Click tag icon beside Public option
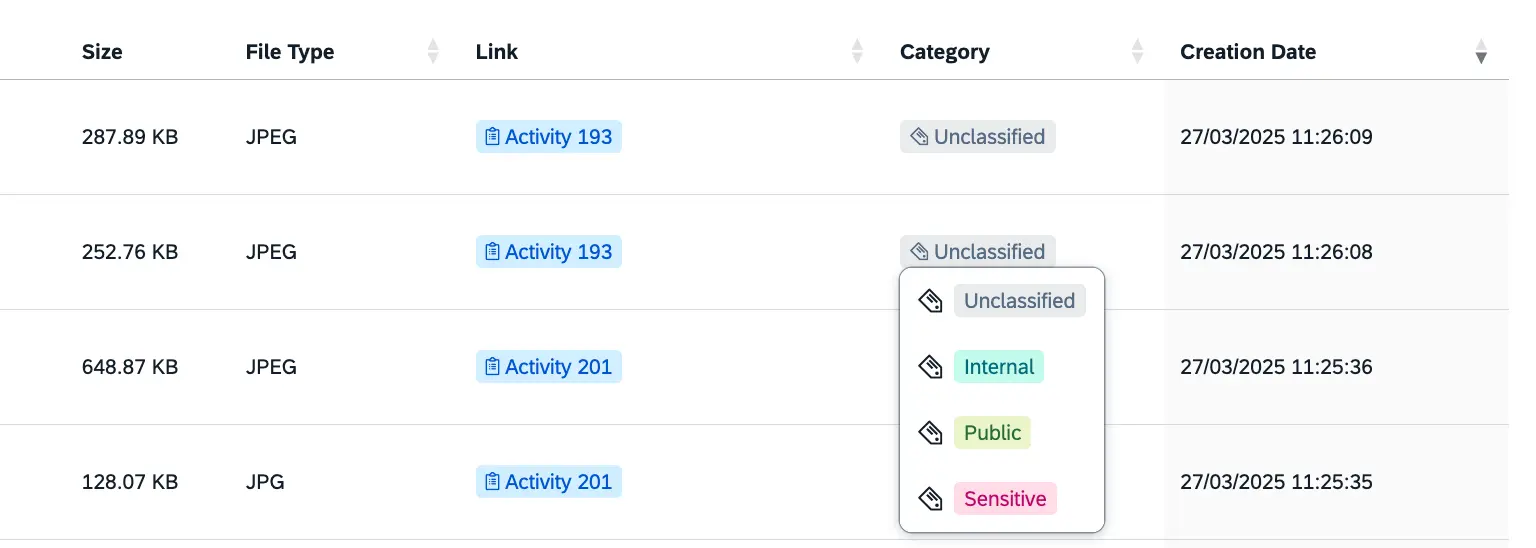The width and height of the screenshot is (1536, 548). point(931,433)
